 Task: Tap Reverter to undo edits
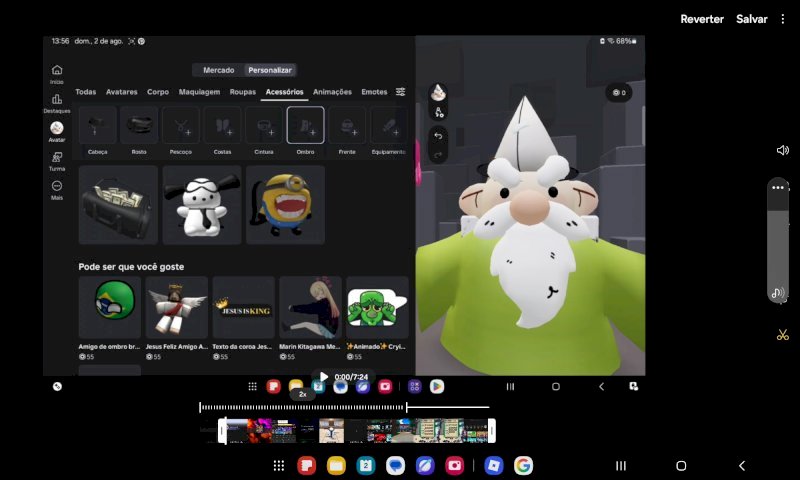pyautogui.click(x=702, y=19)
